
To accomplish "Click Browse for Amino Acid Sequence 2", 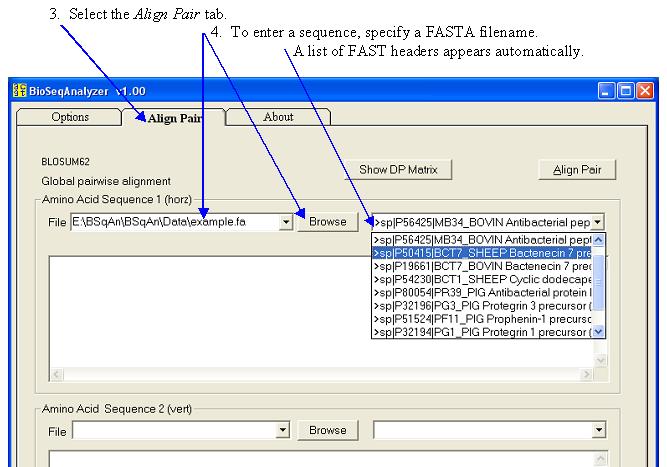I will pos(328,430).
